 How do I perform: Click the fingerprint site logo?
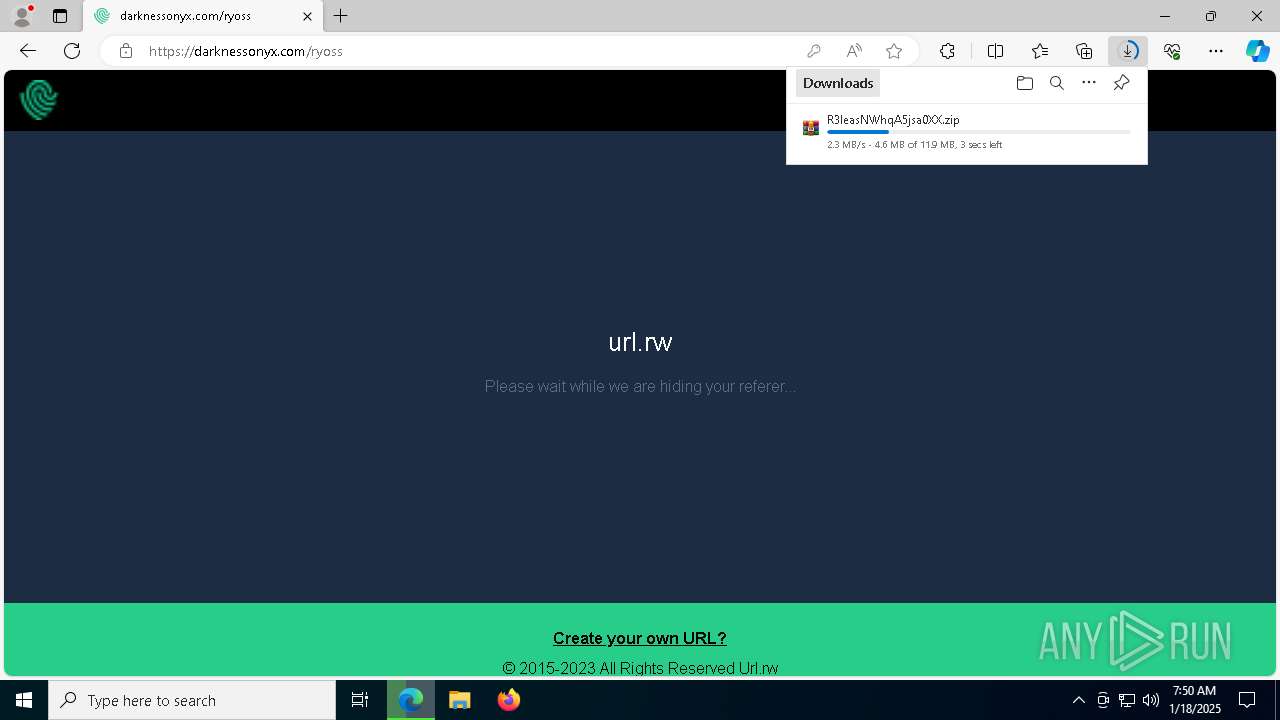(x=39, y=100)
